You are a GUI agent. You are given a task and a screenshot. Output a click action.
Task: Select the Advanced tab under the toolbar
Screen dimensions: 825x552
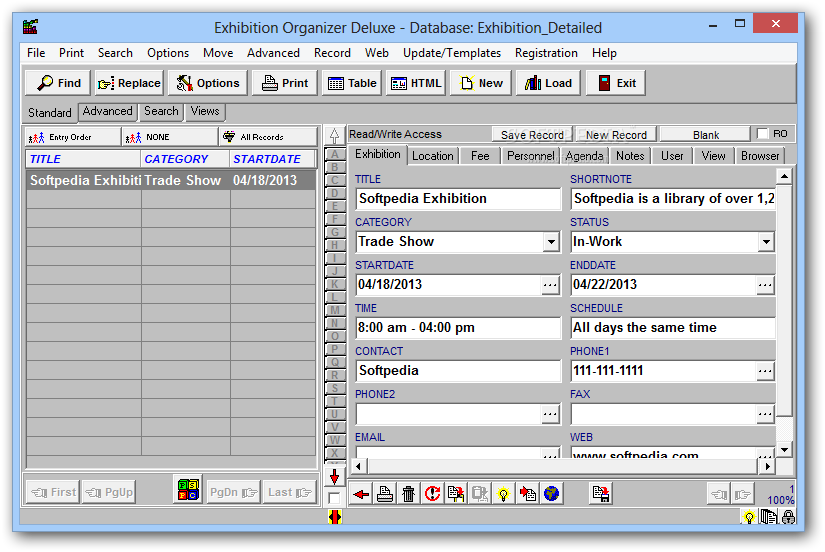107,111
